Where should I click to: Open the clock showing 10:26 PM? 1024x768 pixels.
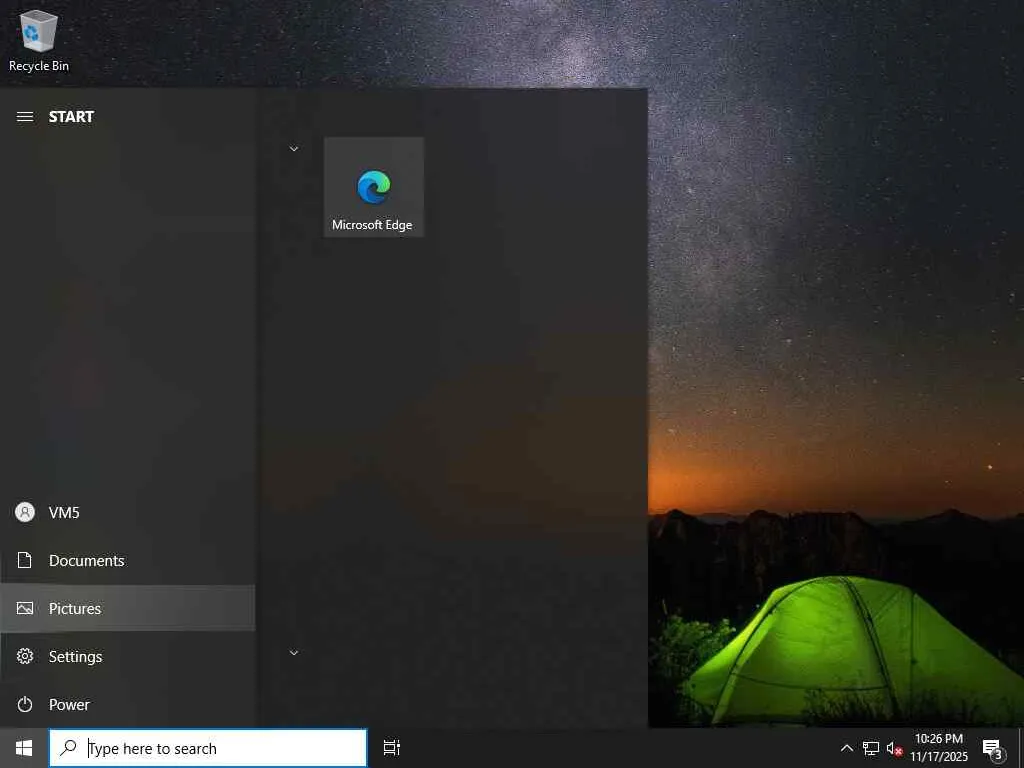(939, 748)
